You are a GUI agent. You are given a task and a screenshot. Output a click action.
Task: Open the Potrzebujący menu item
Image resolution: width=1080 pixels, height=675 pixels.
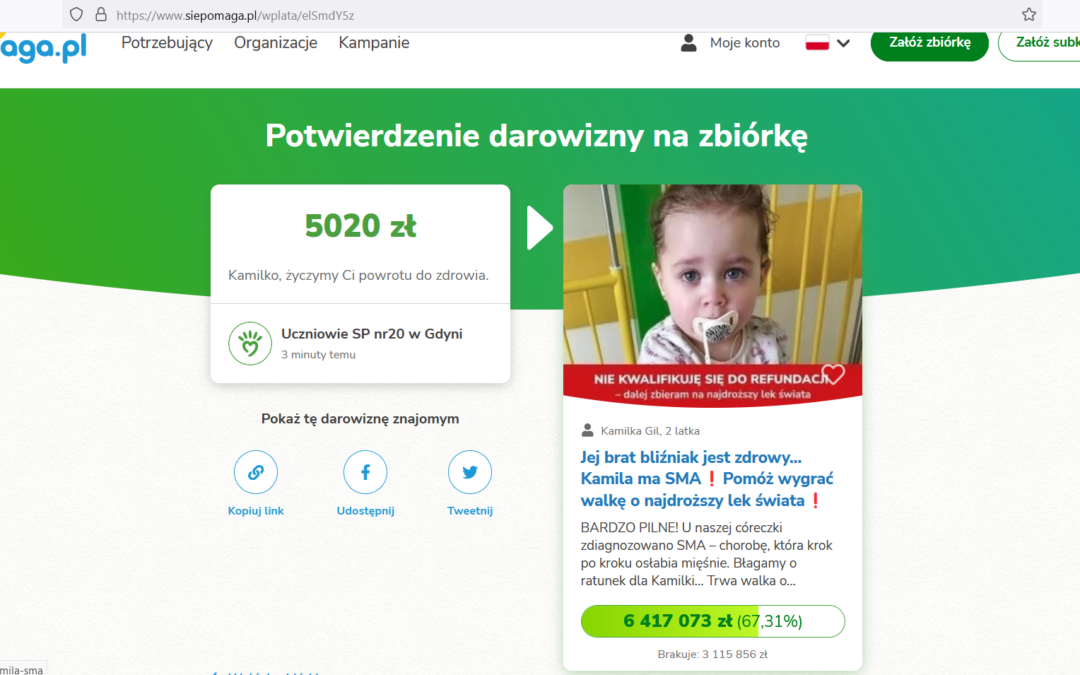(167, 43)
